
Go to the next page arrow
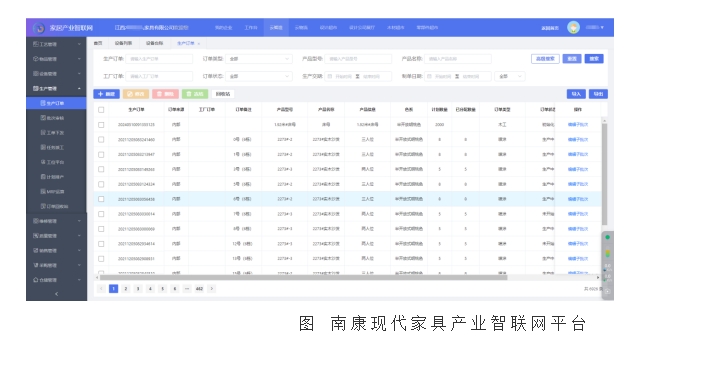point(211,288)
